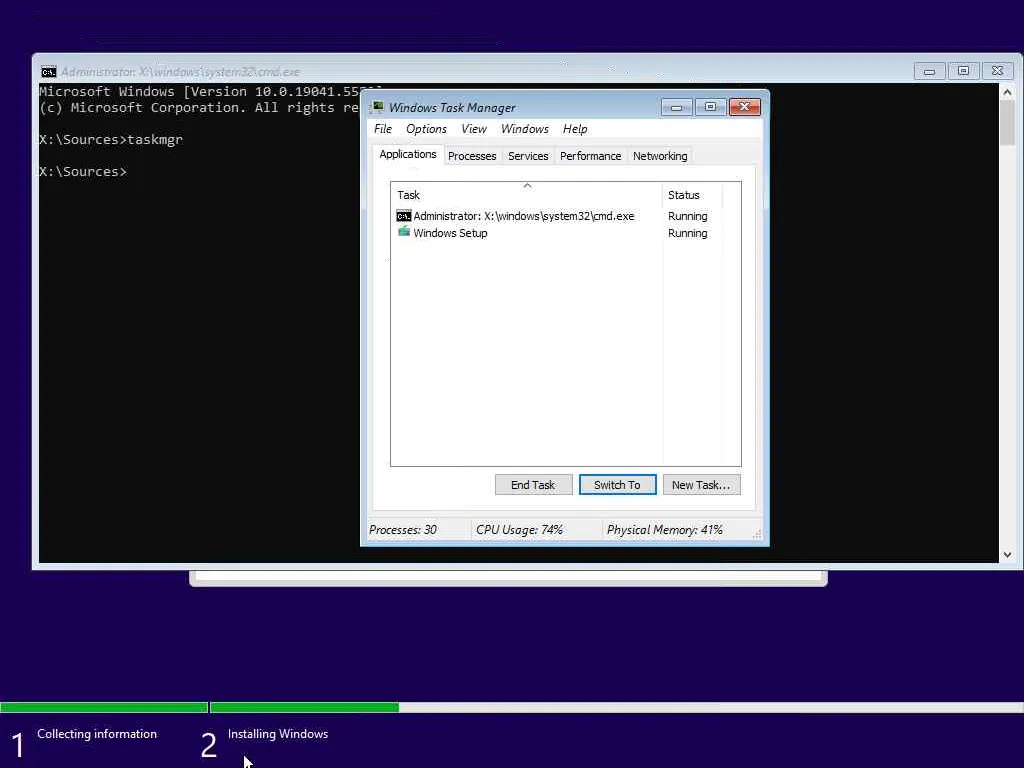Click the Switch To button

coord(617,485)
